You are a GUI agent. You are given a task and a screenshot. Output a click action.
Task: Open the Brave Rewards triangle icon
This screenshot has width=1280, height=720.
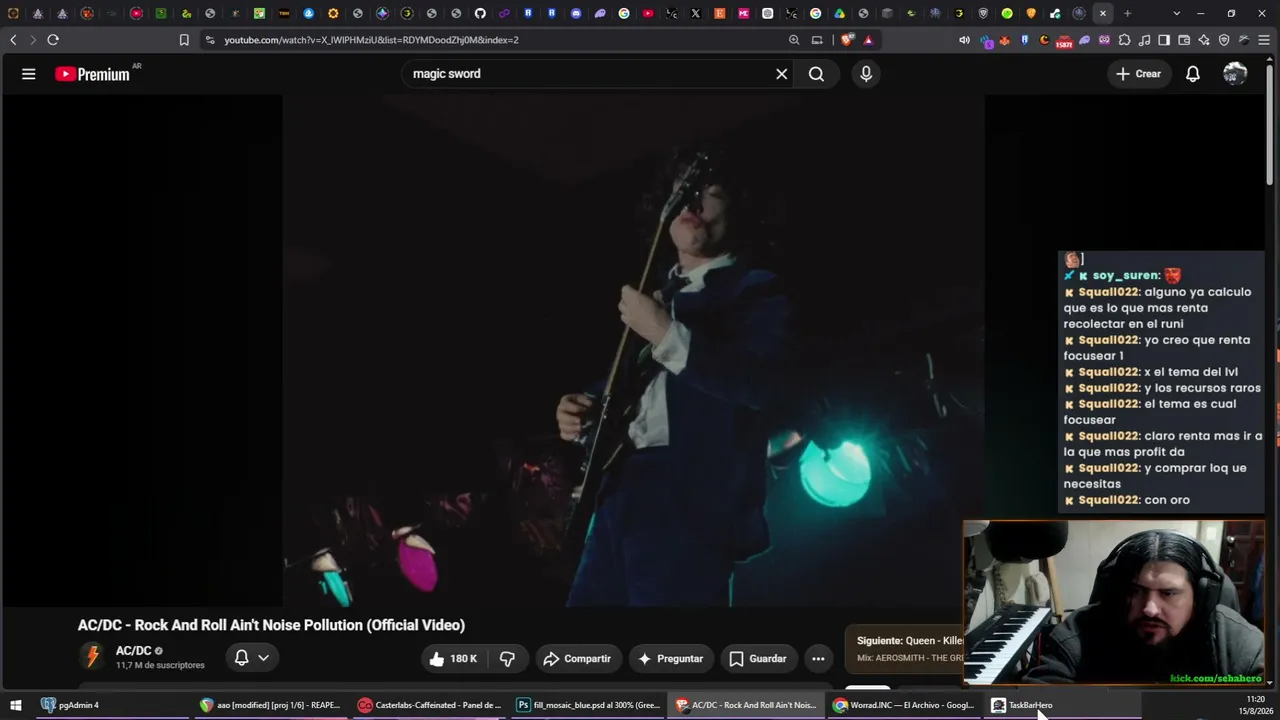(868, 40)
